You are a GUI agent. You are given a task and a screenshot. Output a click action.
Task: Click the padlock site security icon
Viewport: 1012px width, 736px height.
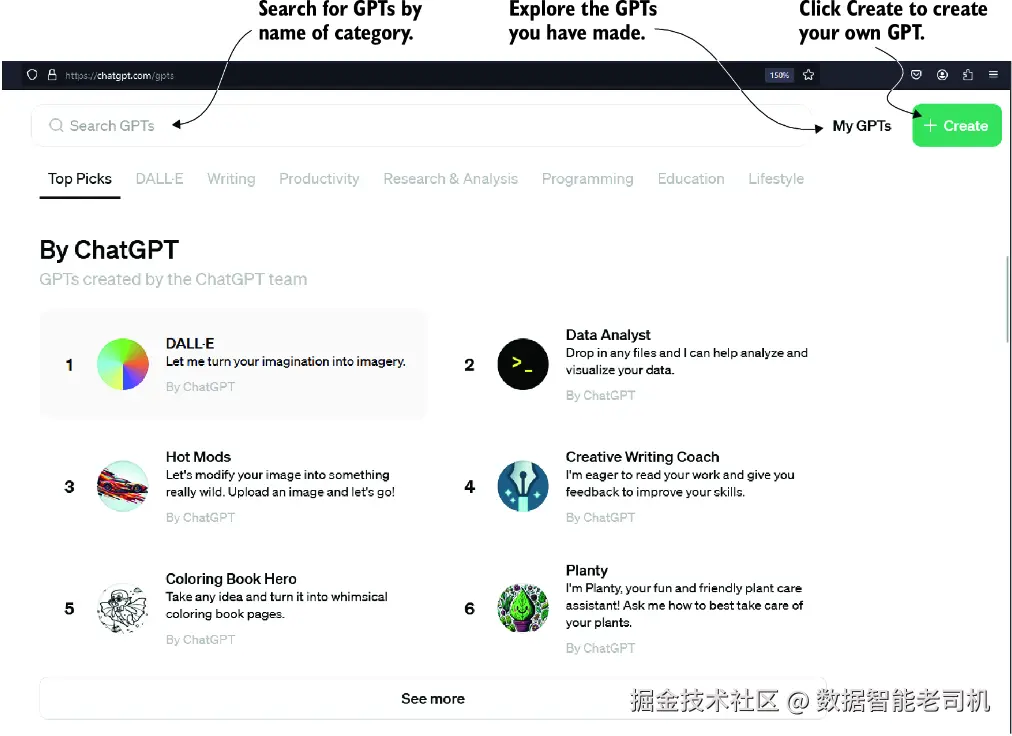pos(52,75)
